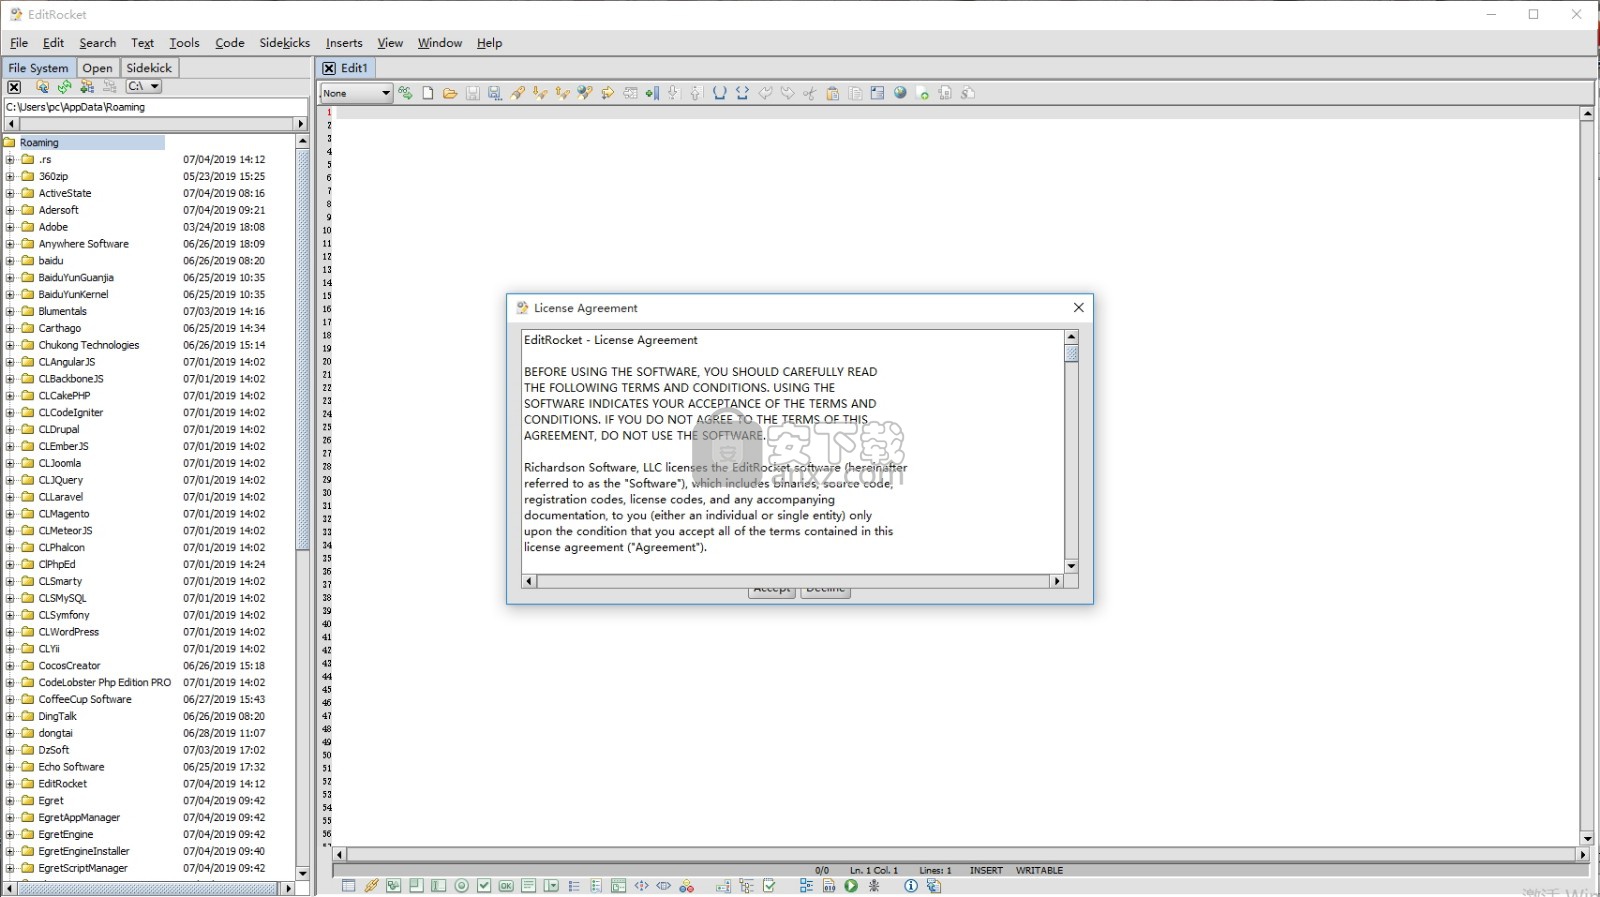
Task: Select the CoffeeCup Software folder
Action: [x=85, y=700]
